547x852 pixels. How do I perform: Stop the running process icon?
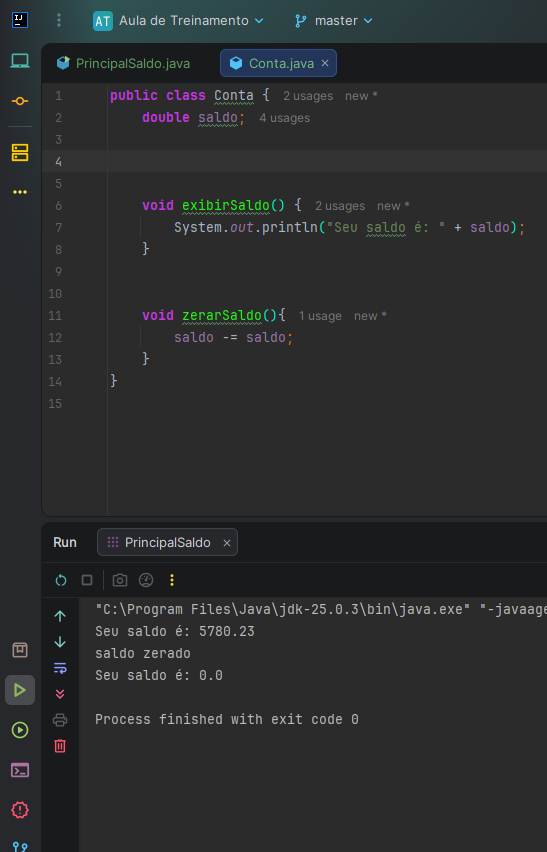tap(87, 580)
